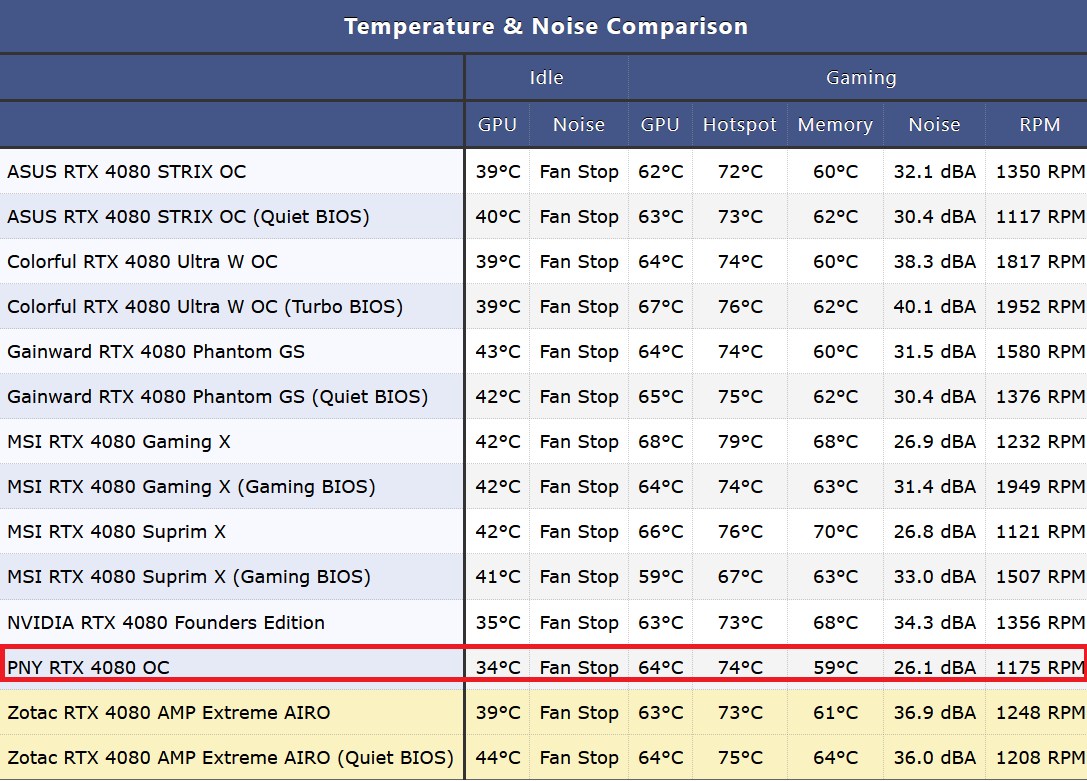Click the RPM column header

pyautogui.click(x=1039, y=125)
